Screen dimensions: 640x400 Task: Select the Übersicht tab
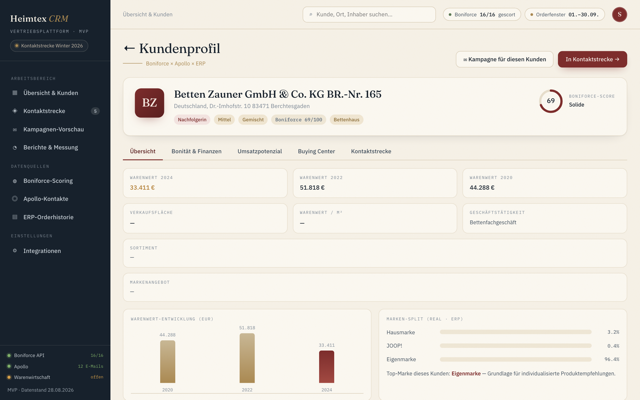tap(142, 151)
